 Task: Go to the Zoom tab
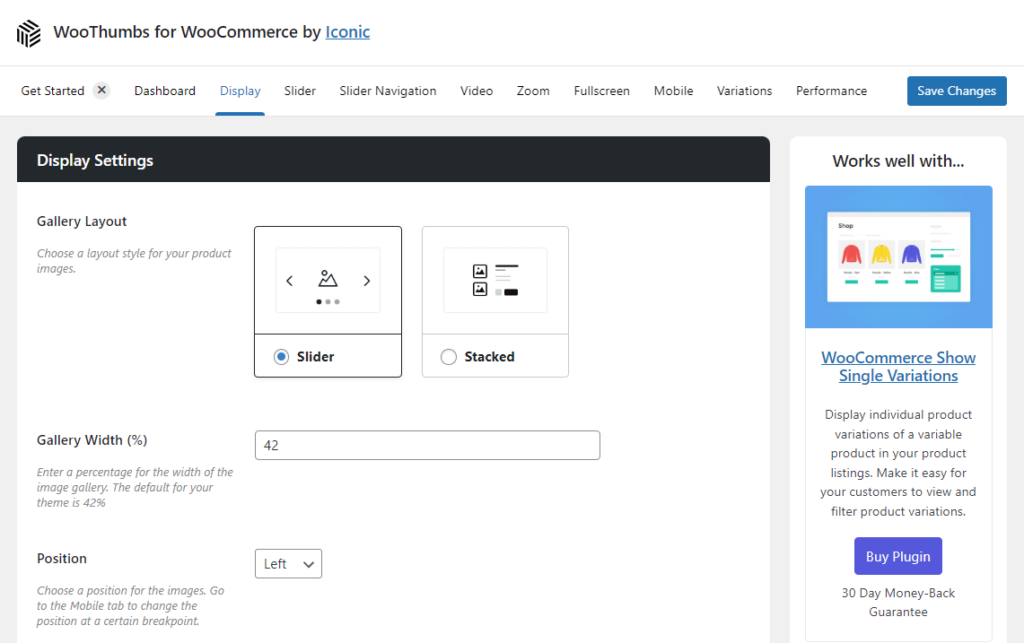click(x=533, y=91)
